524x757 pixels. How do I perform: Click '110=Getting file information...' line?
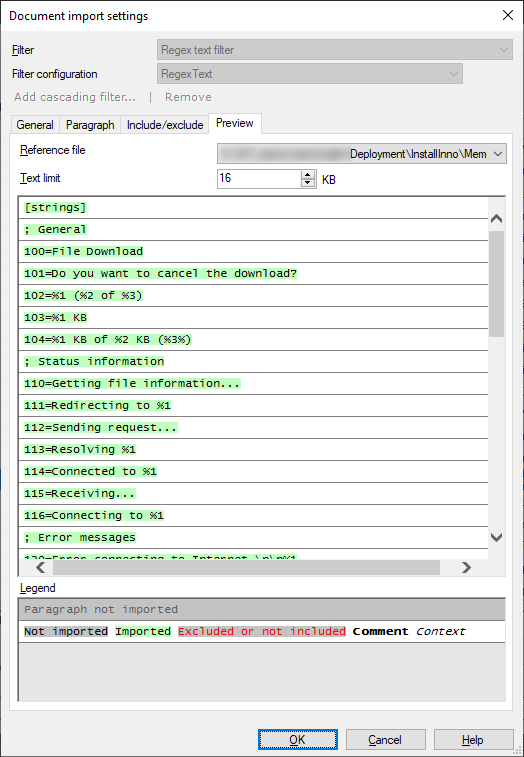coord(254,383)
